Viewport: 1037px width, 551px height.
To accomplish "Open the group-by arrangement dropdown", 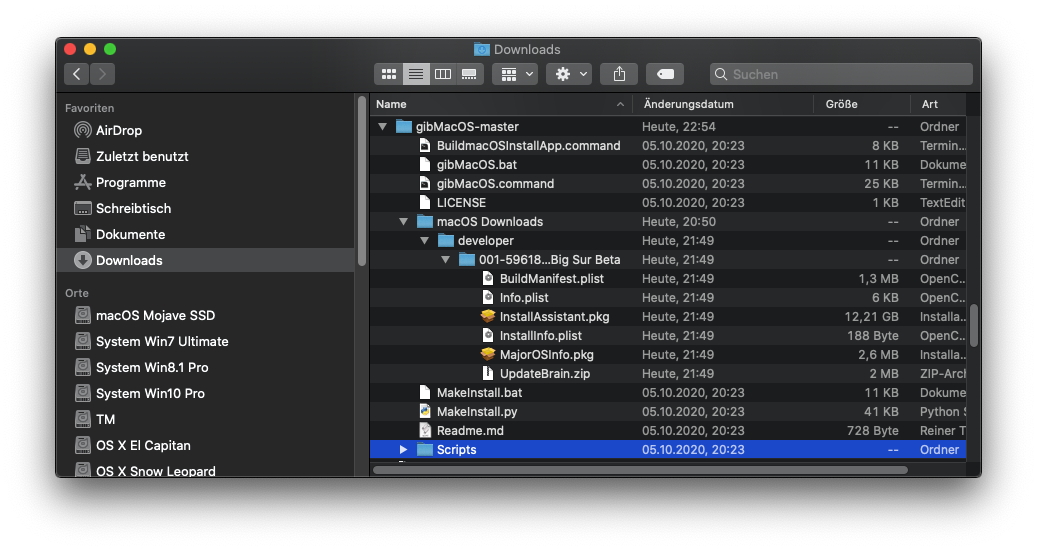I will (x=515, y=74).
